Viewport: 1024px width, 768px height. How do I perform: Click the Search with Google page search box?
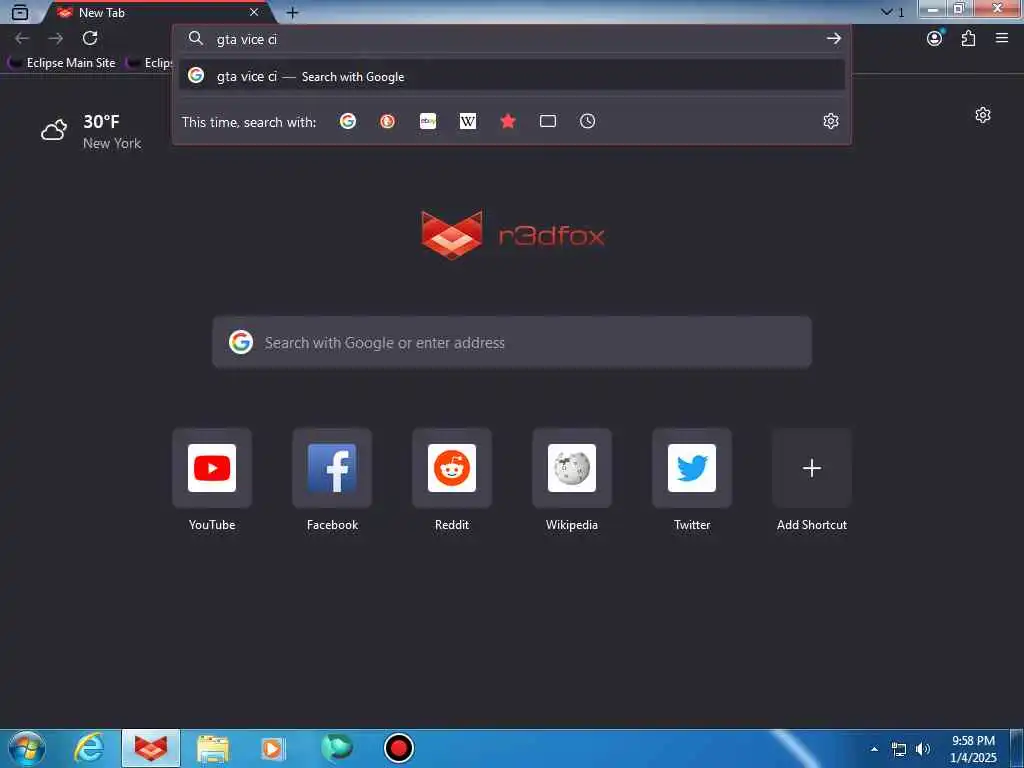coord(512,342)
